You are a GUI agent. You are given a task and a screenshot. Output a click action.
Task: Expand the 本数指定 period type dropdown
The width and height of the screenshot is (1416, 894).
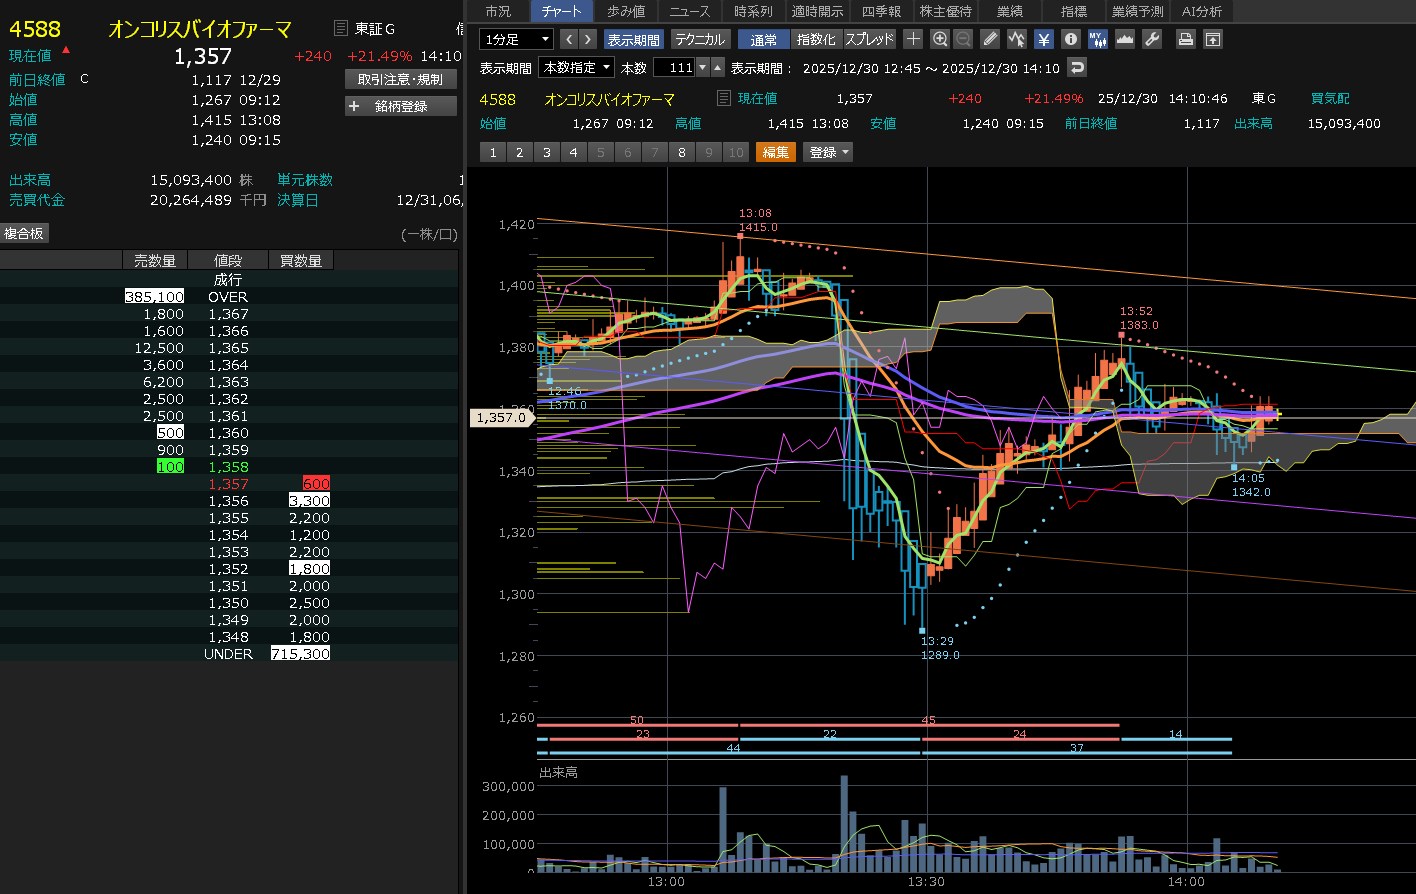pos(576,68)
